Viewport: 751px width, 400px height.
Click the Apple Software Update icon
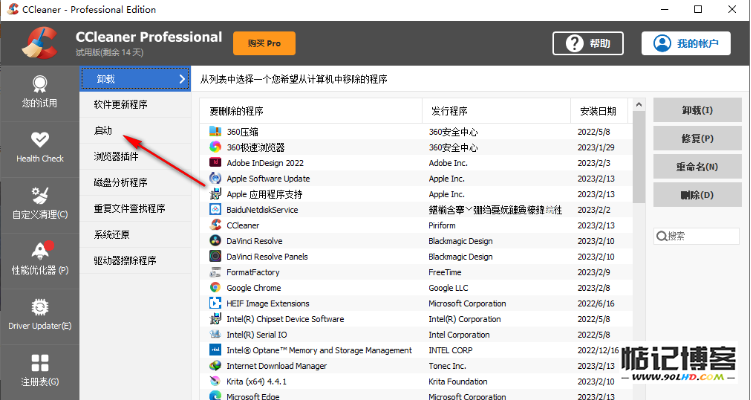pos(215,178)
